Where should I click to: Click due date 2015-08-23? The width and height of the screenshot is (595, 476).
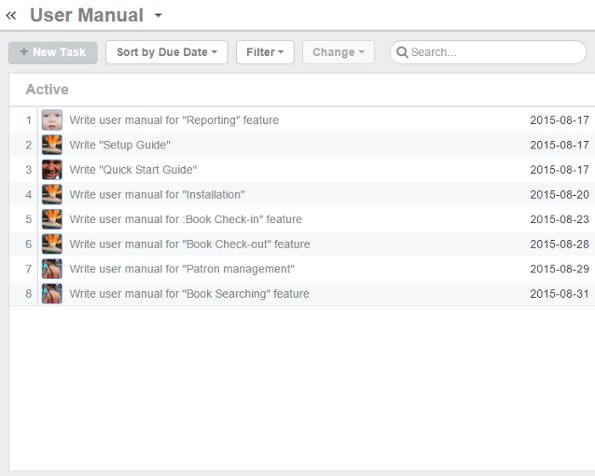(x=559, y=219)
